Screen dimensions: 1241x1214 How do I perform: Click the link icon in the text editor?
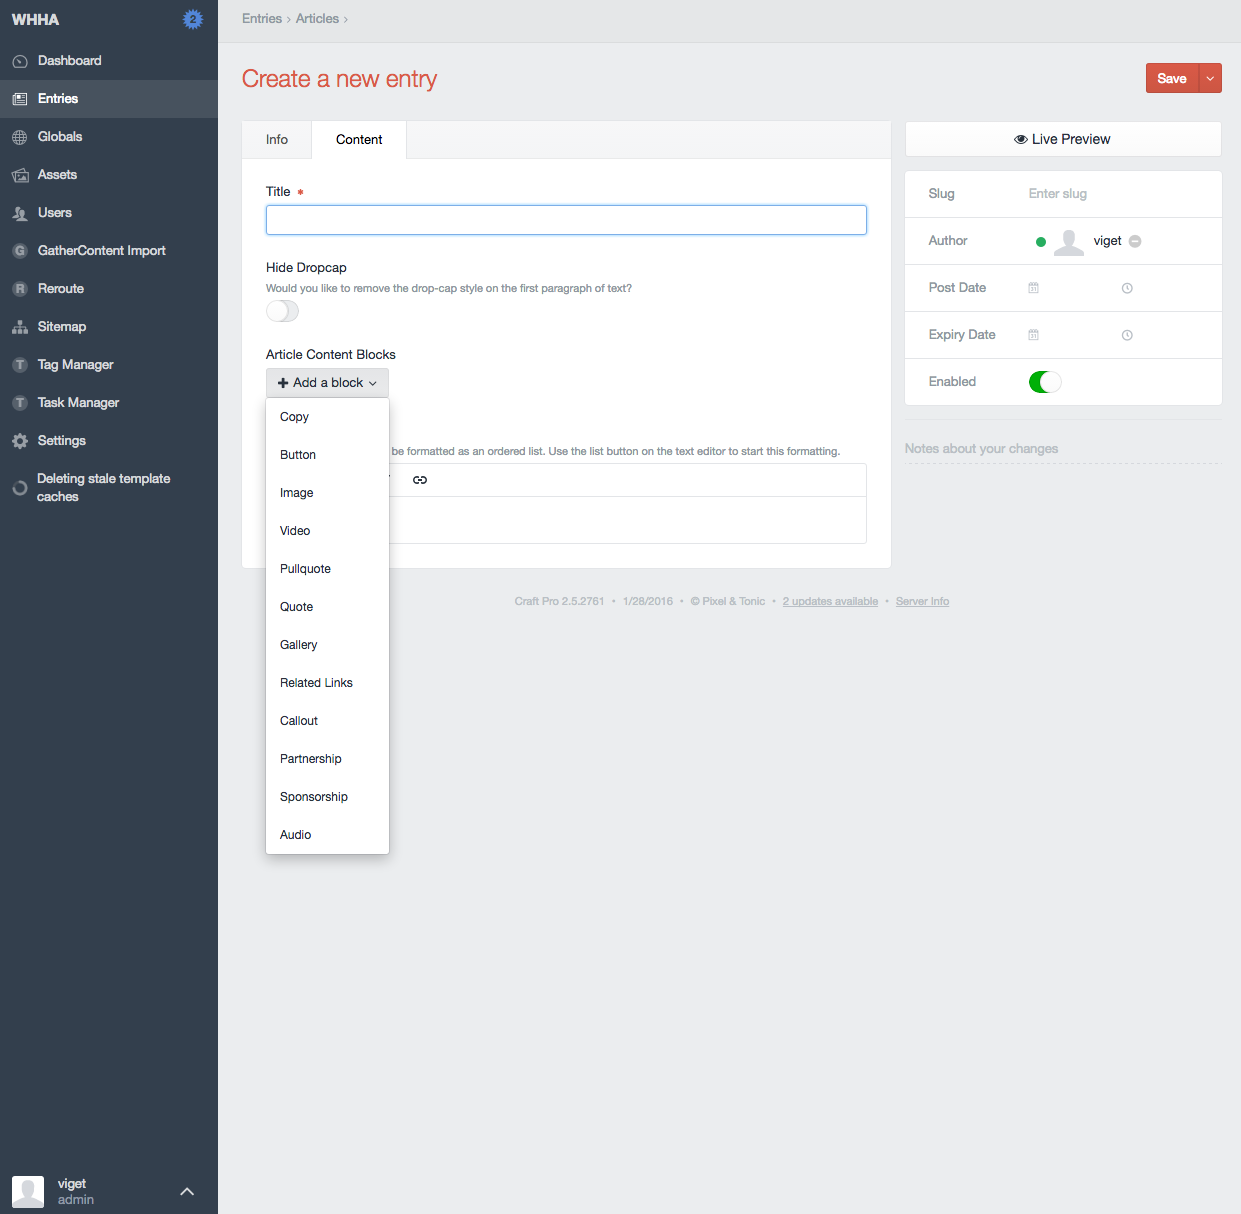click(x=420, y=480)
